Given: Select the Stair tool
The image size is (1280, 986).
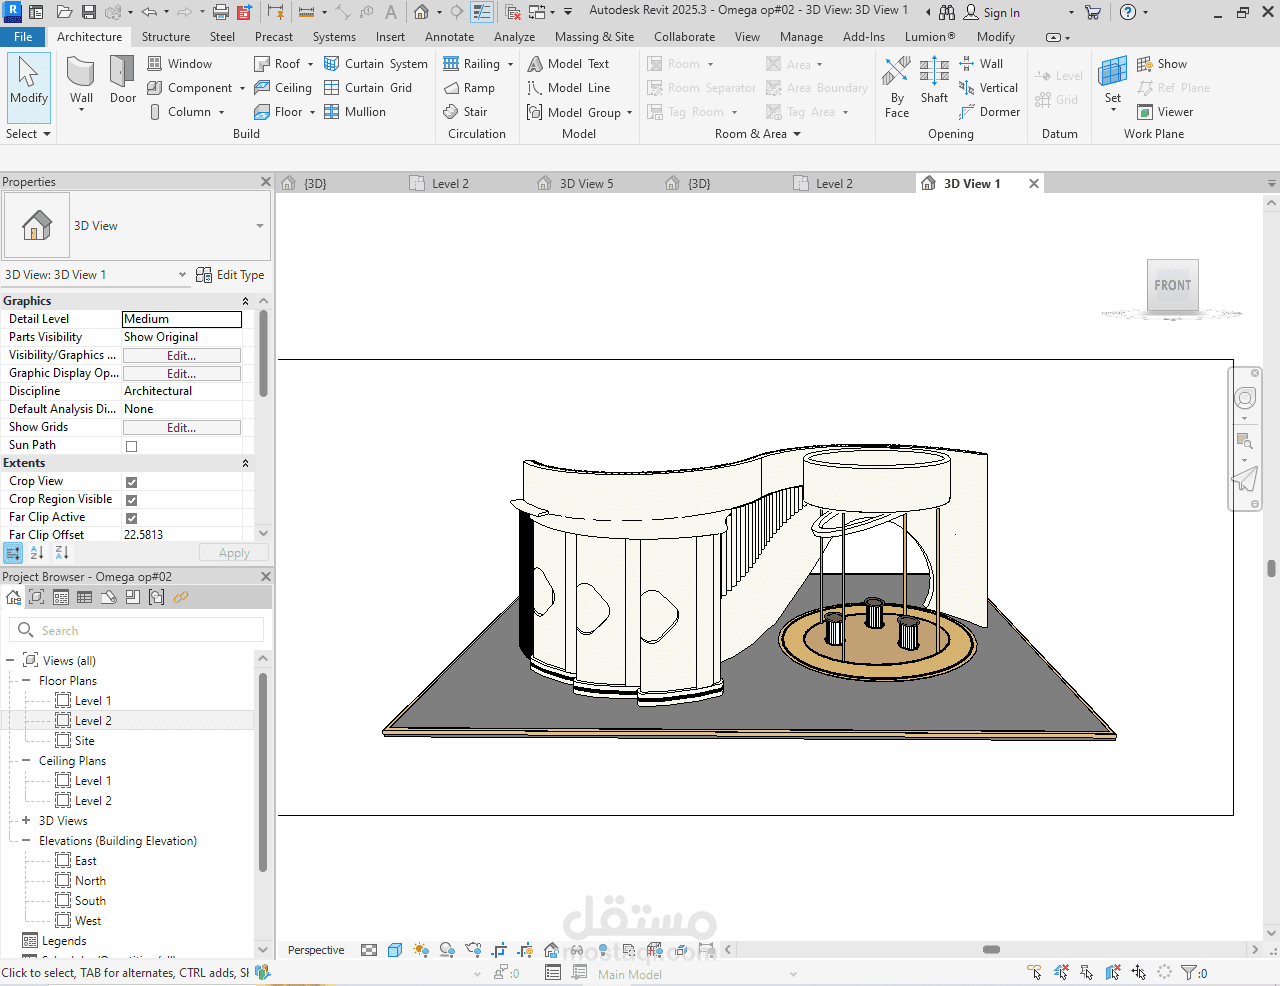Looking at the screenshot, I should [466, 112].
